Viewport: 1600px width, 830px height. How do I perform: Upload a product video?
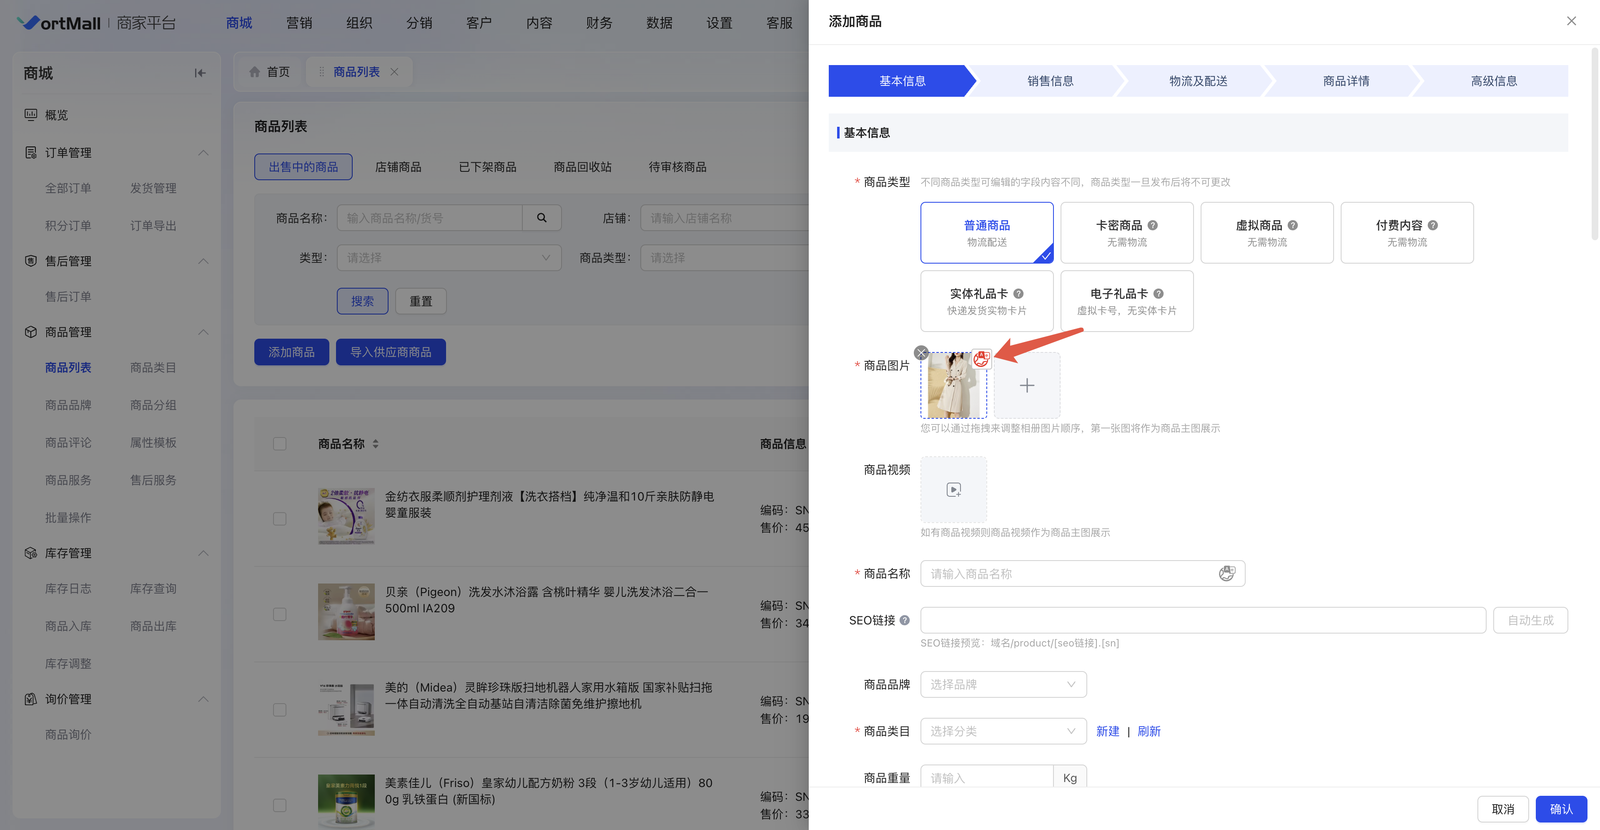(953, 489)
